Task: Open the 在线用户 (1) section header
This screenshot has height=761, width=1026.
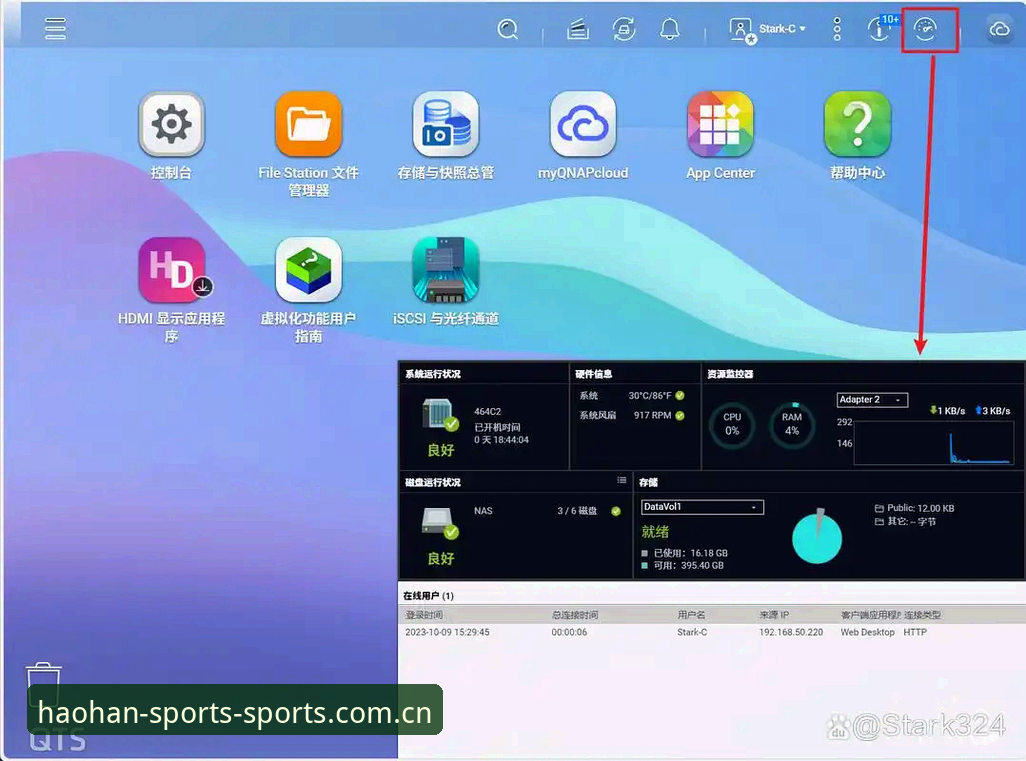Action: pos(428,595)
